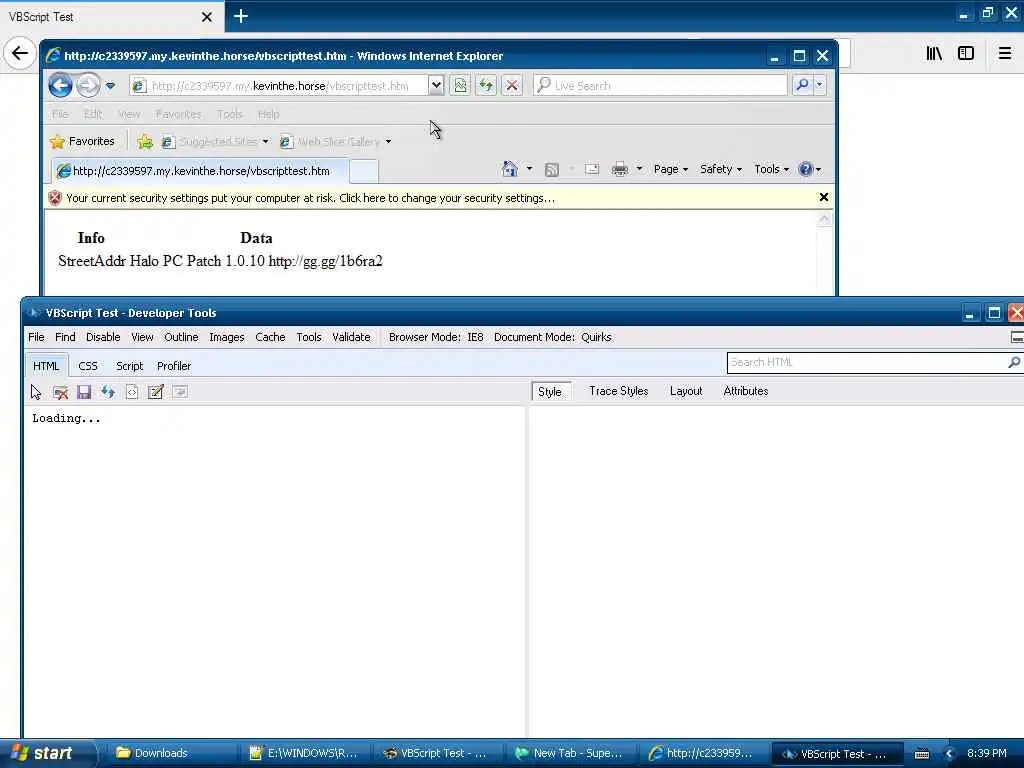This screenshot has height=768, width=1024.
Task: Switch to the Profiler tab
Action: coord(174,366)
